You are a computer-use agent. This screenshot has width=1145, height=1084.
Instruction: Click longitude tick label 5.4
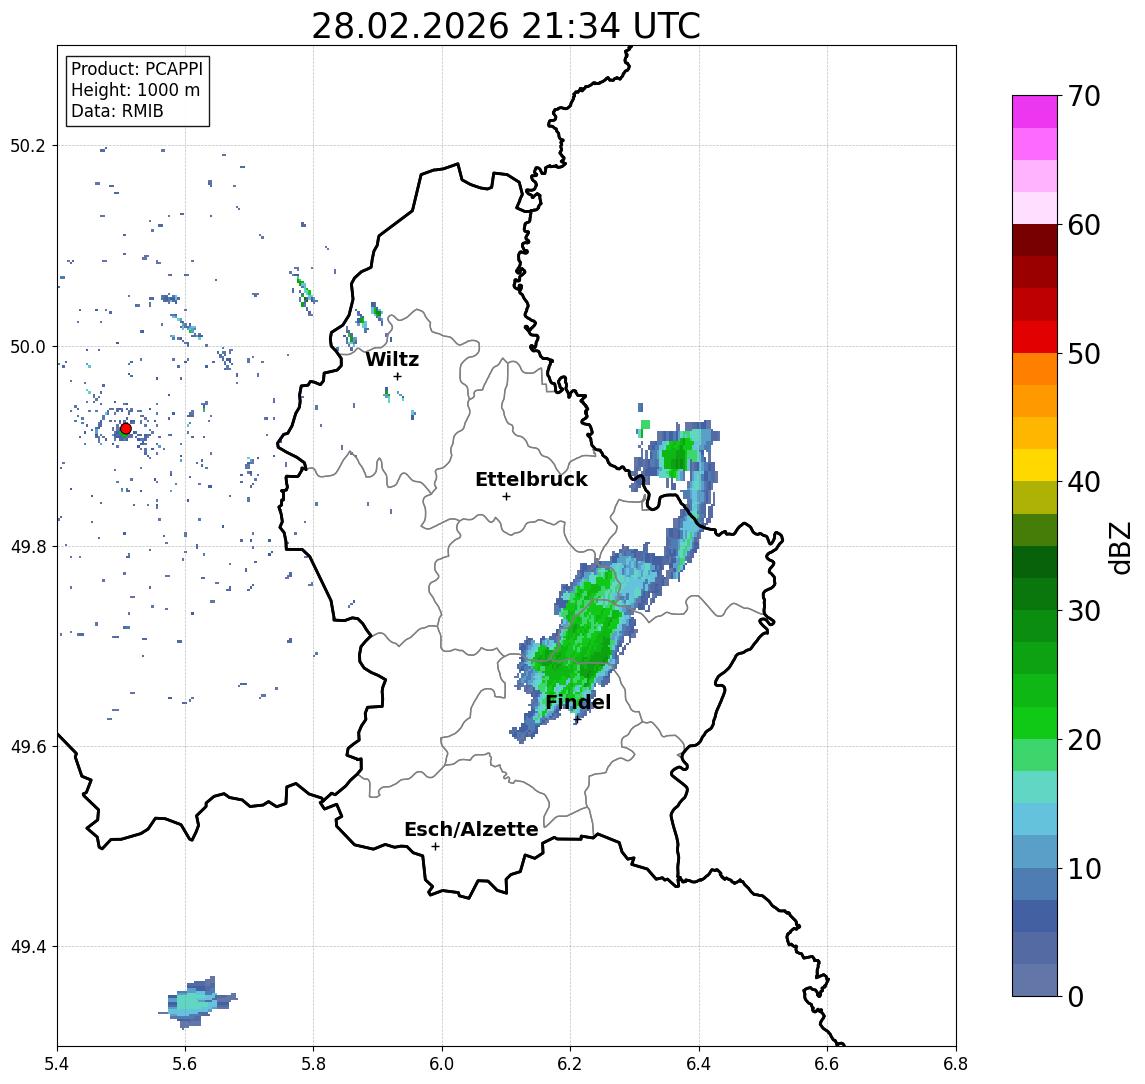coord(57,1064)
